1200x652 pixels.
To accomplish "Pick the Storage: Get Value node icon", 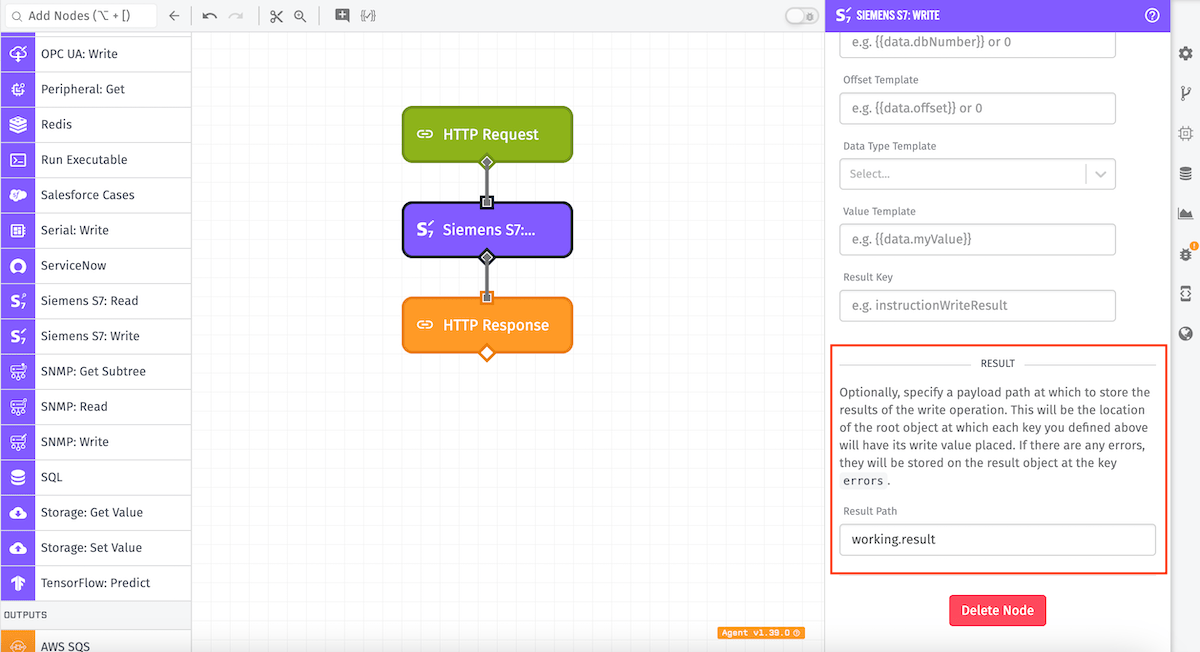I will pyautogui.click(x=18, y=512).
